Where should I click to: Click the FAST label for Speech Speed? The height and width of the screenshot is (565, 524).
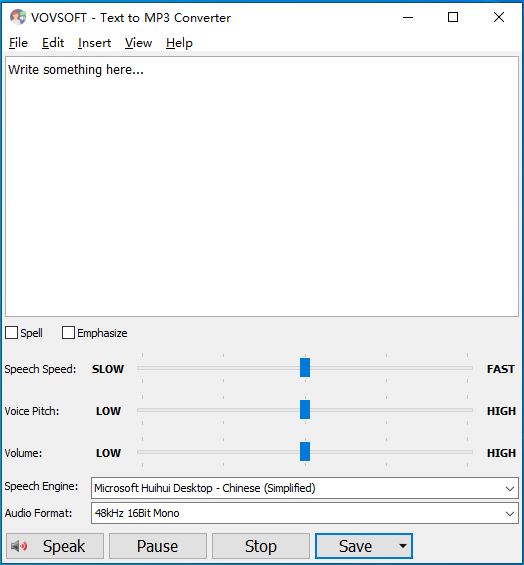point(501,369)
